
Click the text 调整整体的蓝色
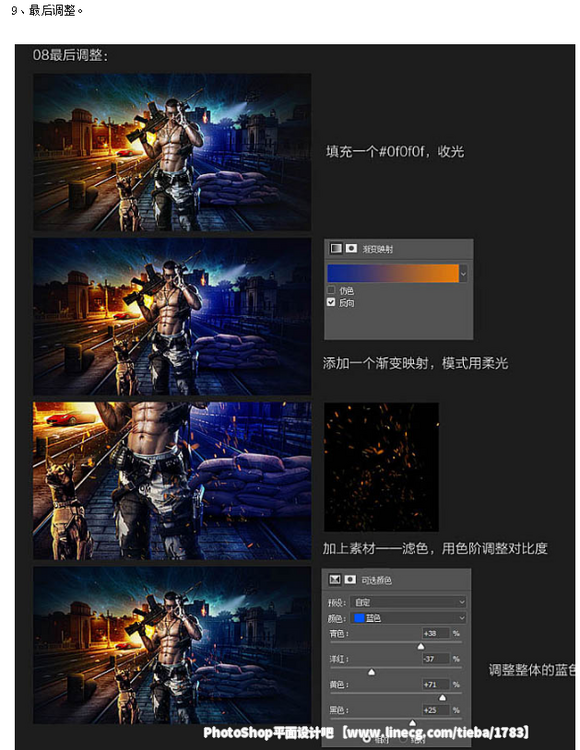tap(532, 670)
